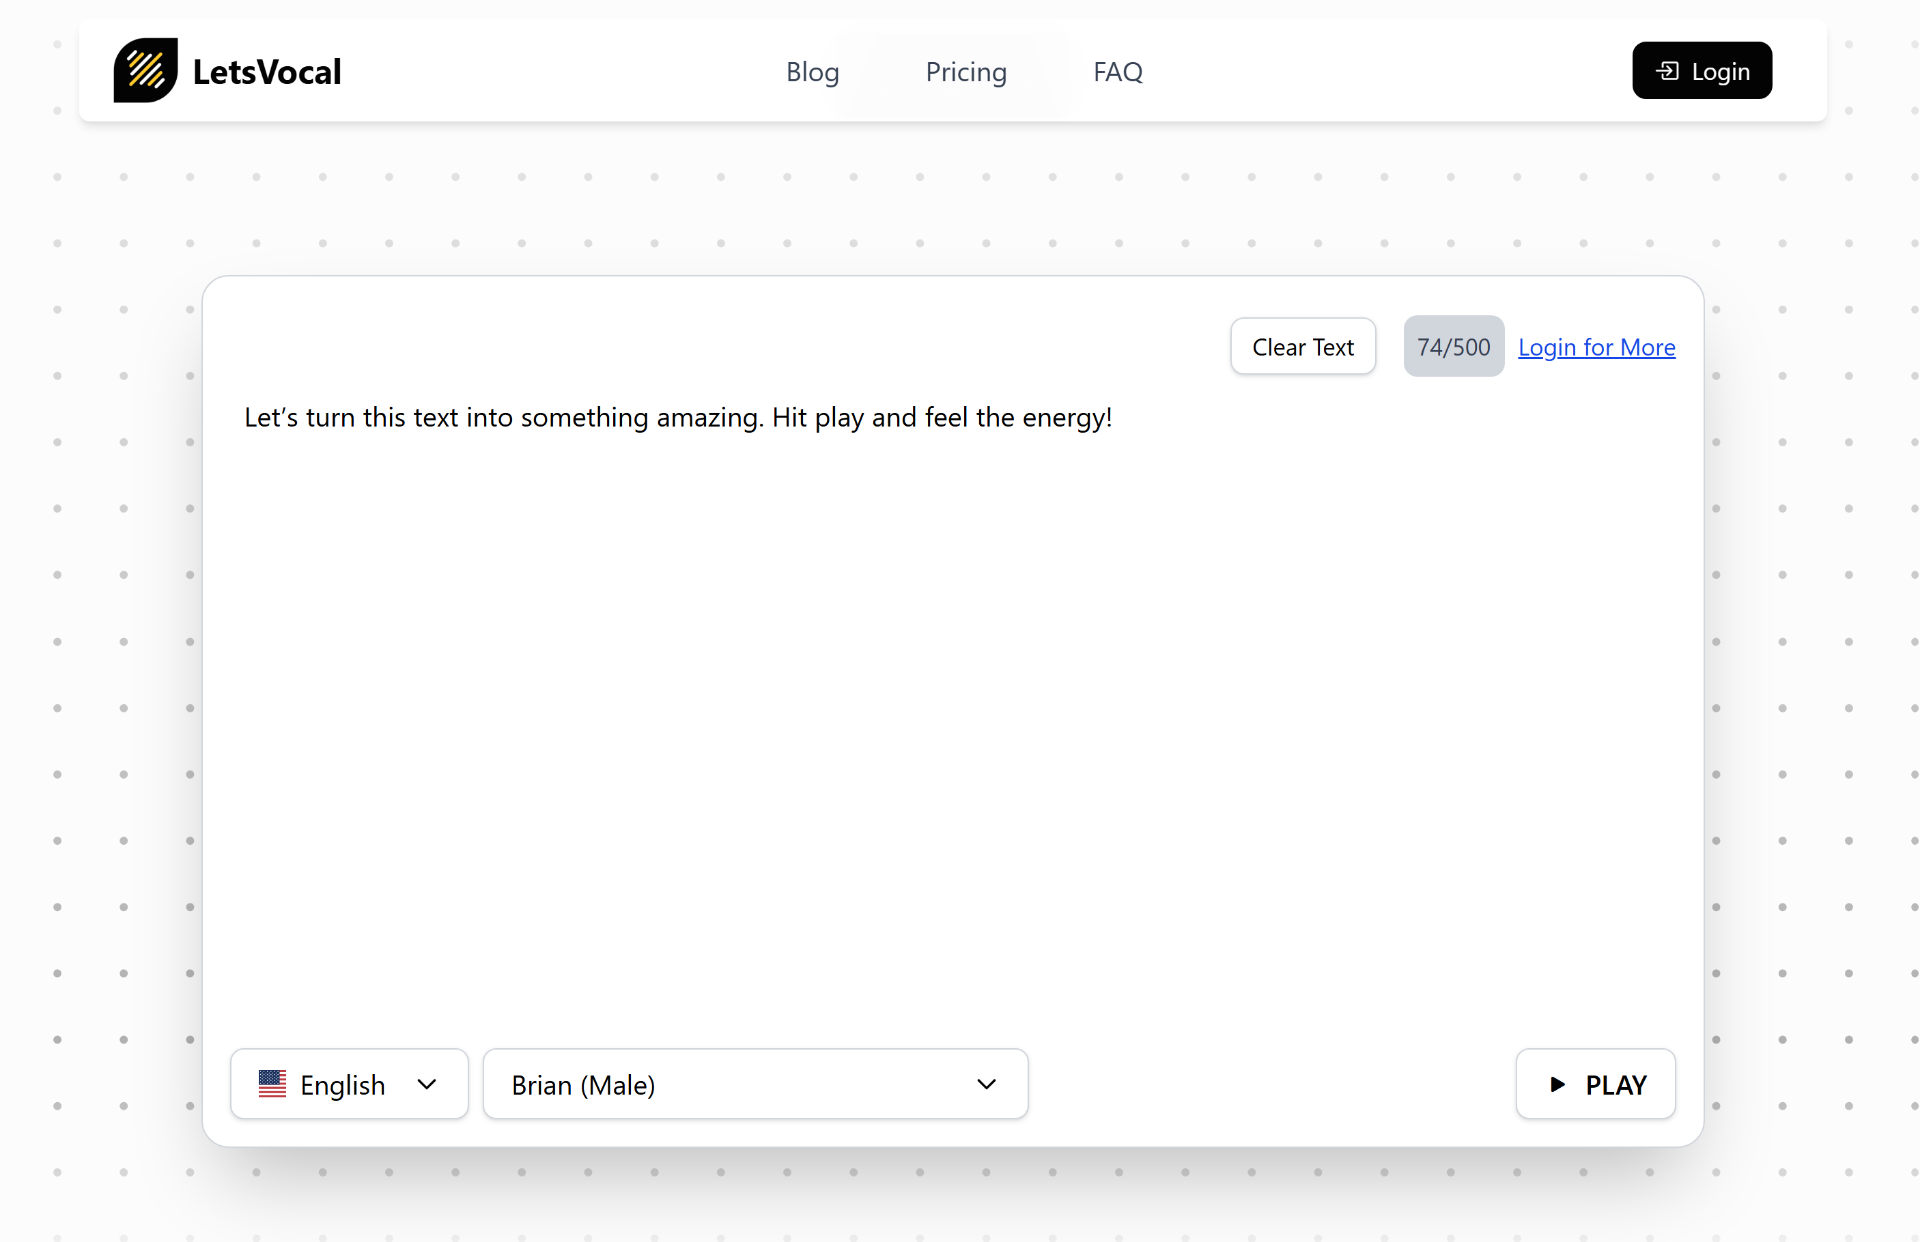The width and height of the screenshot is (1920, 1242).
Task: Click the word 'amazing' in the text
Action: point(708,418)
